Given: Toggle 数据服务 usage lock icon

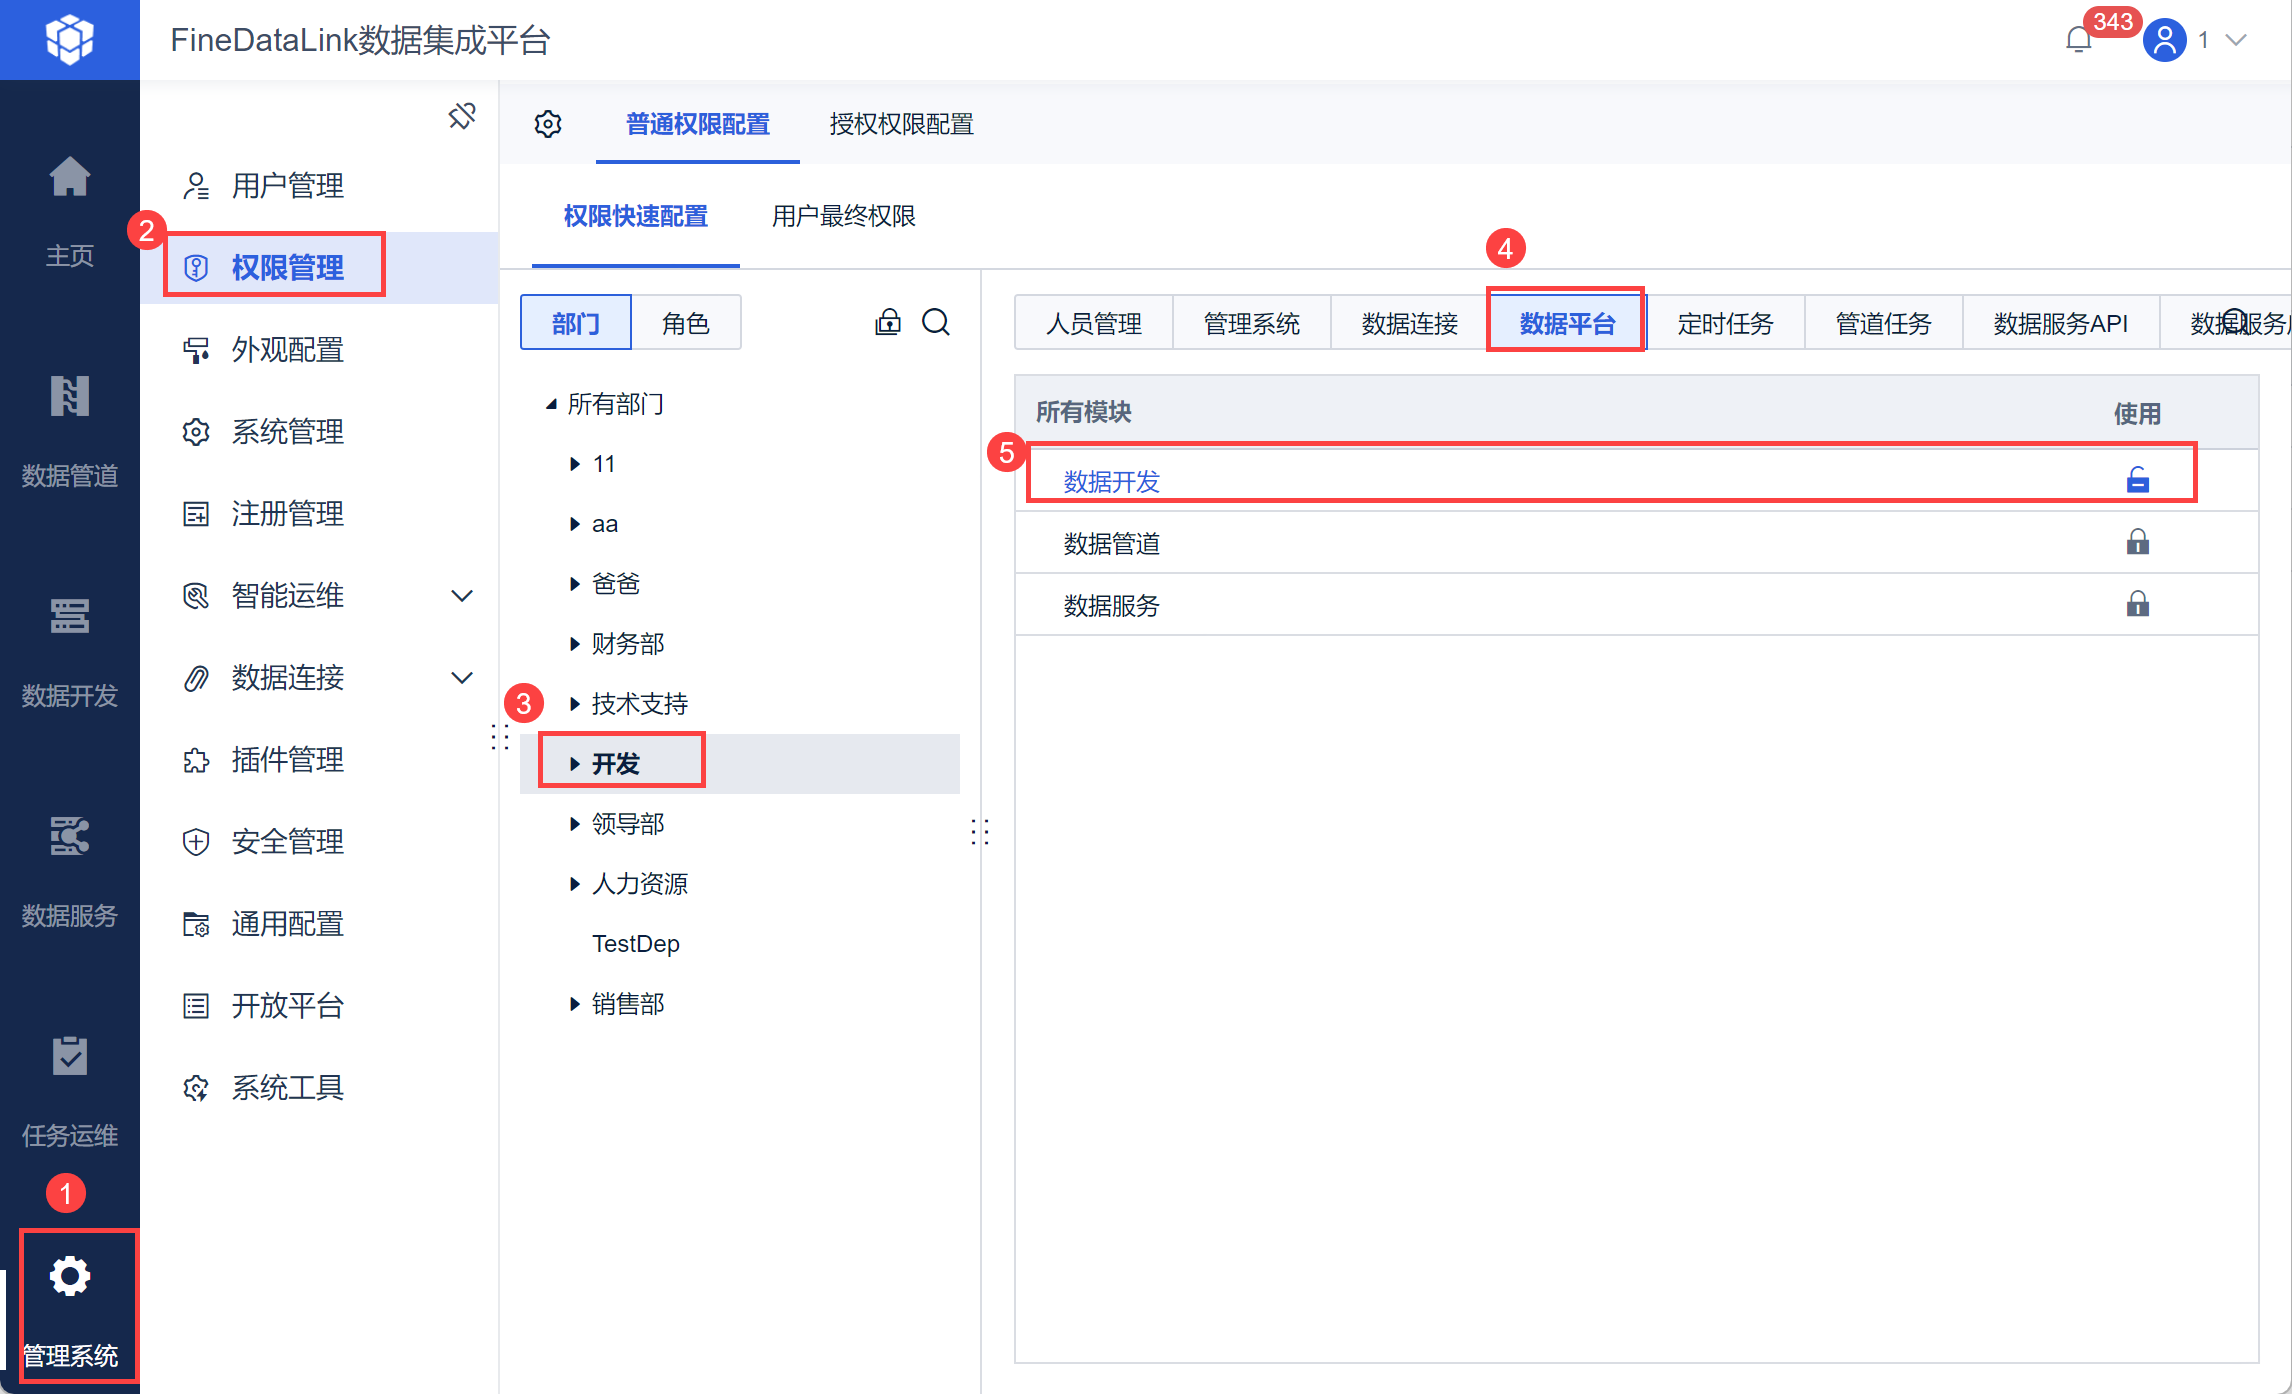Looking at the screenshot, I should tap(2137, 604).
